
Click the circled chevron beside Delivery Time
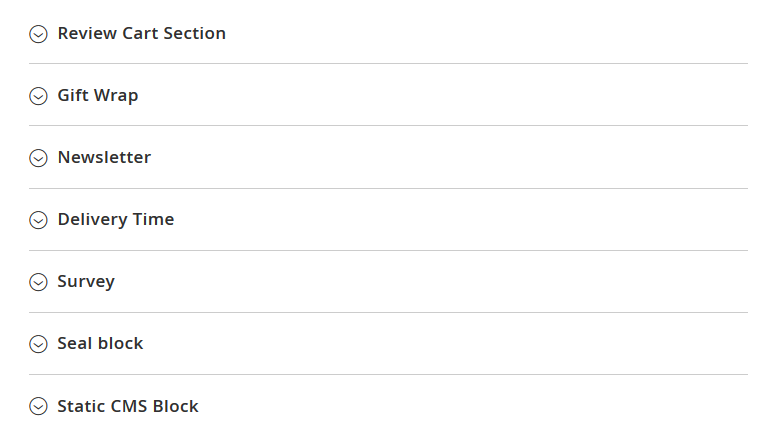click(38, 220)
